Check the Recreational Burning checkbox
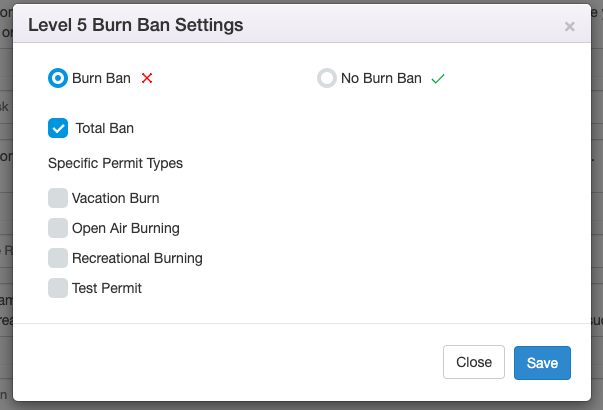The height and width of the screenshot is (410, 603). (58, 258)
